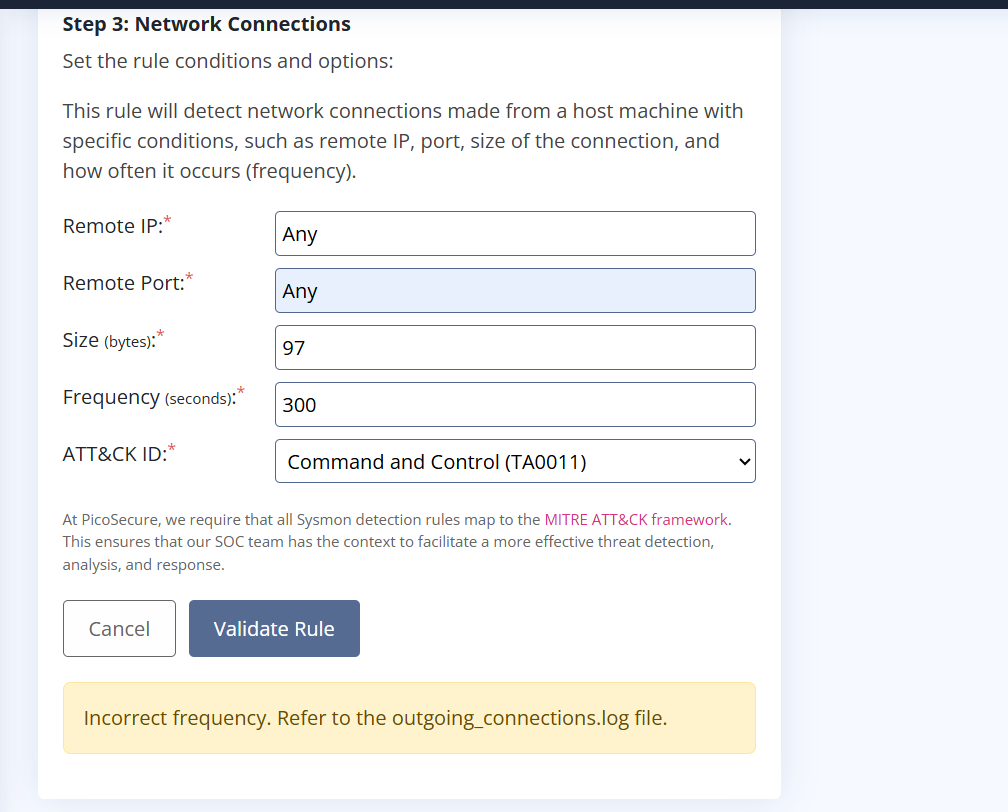Click the "Size (bytes):" label

click(108, 340)
